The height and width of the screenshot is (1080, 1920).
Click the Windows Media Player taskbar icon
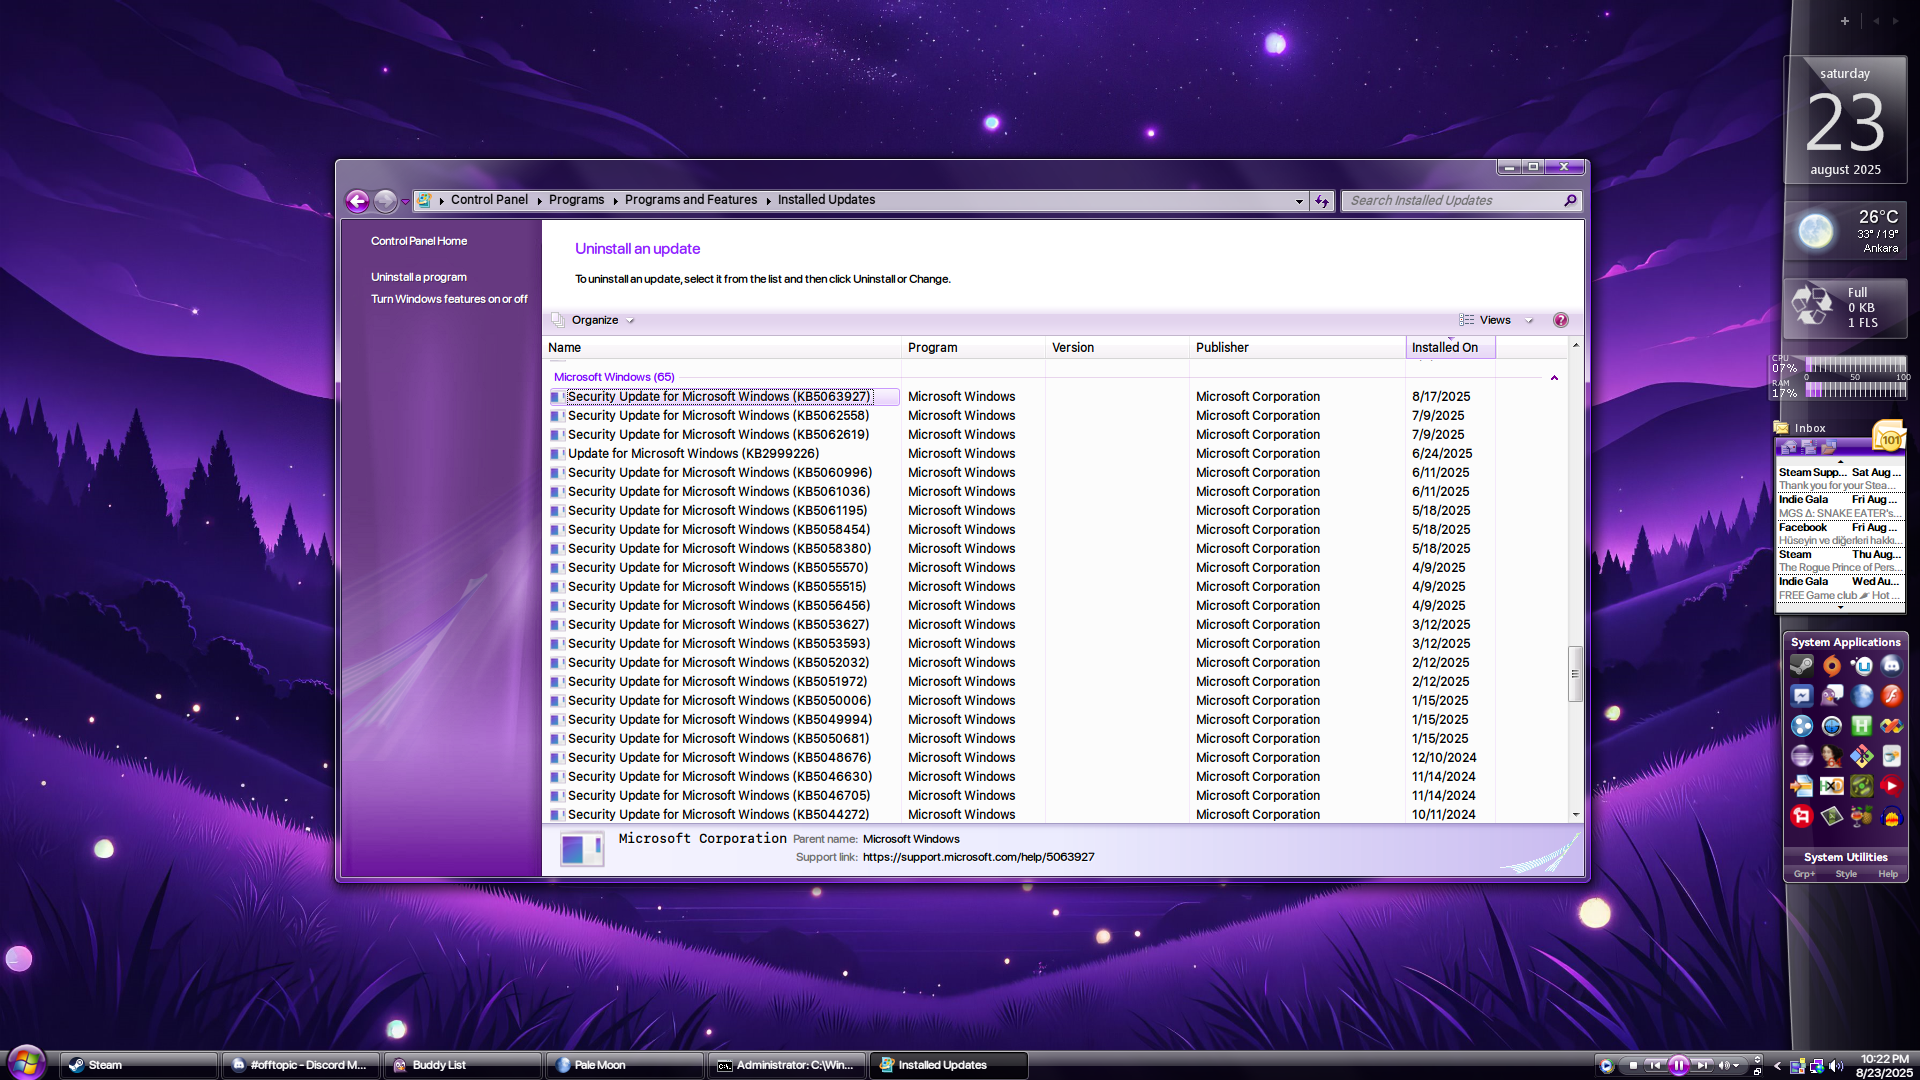pyautogui.click(x=1606, y=1066)
